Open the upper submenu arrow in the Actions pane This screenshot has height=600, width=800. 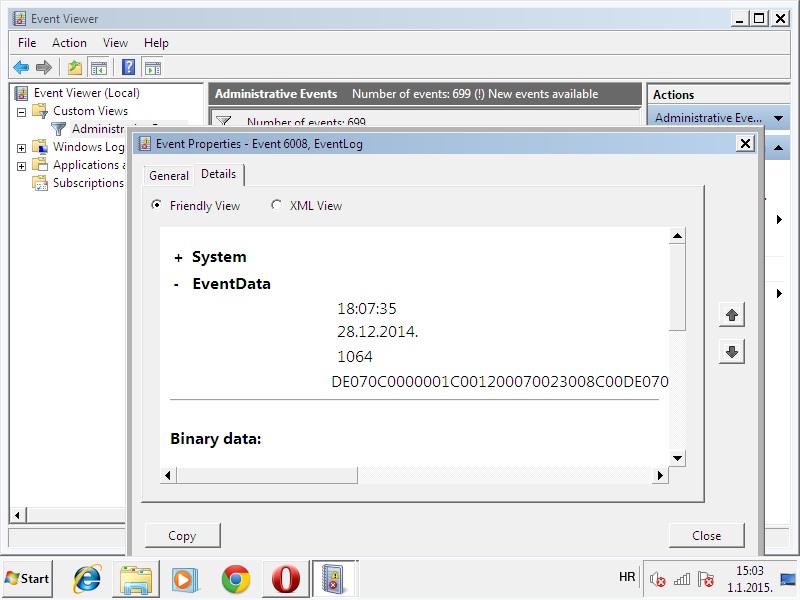[779, 219]
